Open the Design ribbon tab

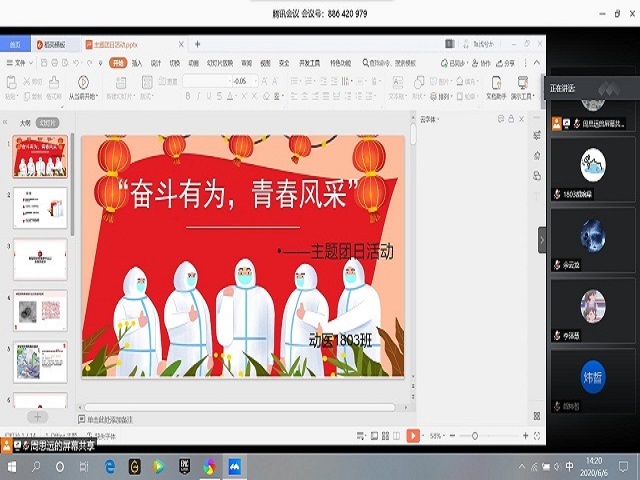click(156, 63)
